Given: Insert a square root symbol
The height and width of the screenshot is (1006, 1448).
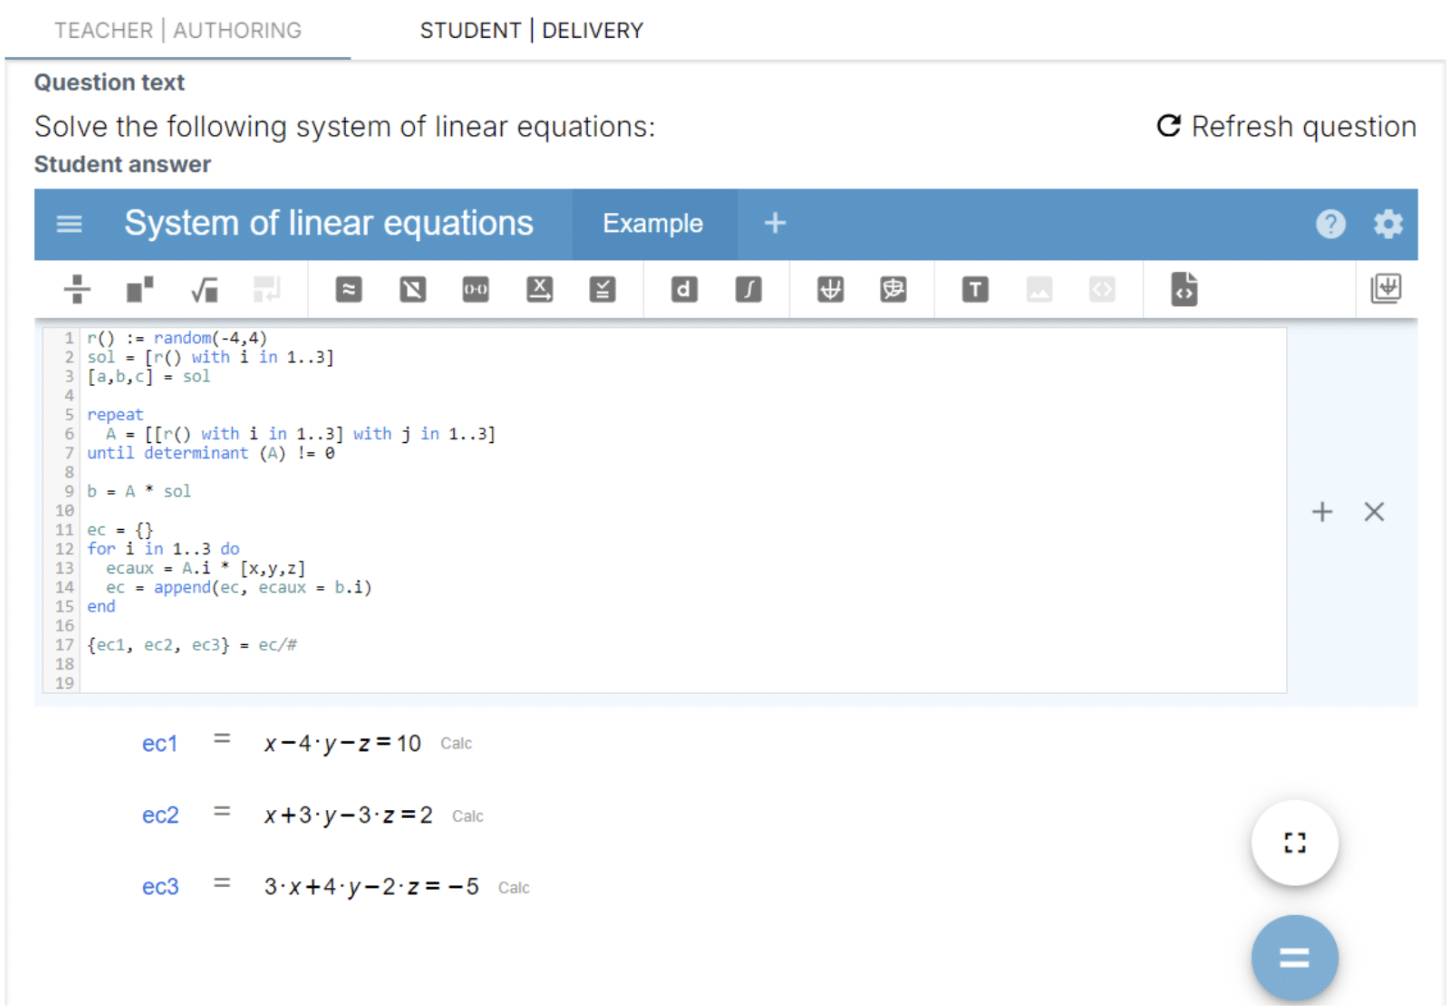Looking at the screenshot, I should coord(204,289).
